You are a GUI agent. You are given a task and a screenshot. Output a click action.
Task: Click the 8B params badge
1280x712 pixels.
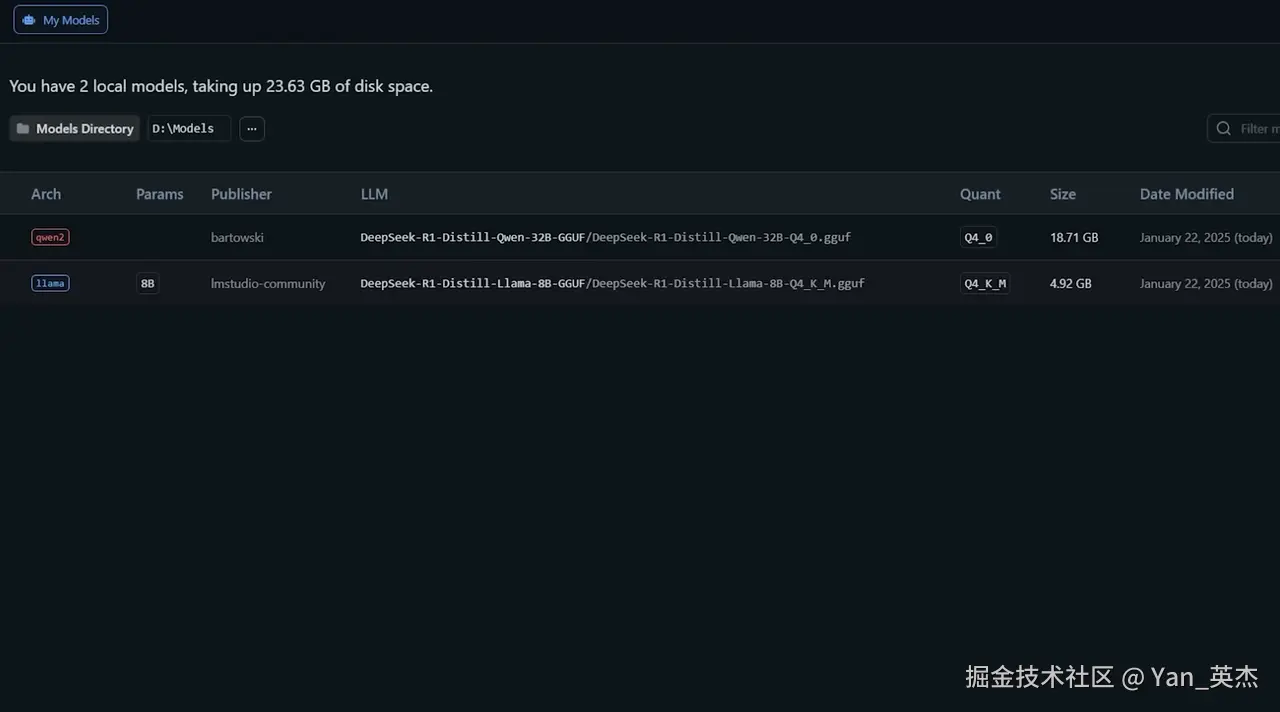click(x=148, y=284)
